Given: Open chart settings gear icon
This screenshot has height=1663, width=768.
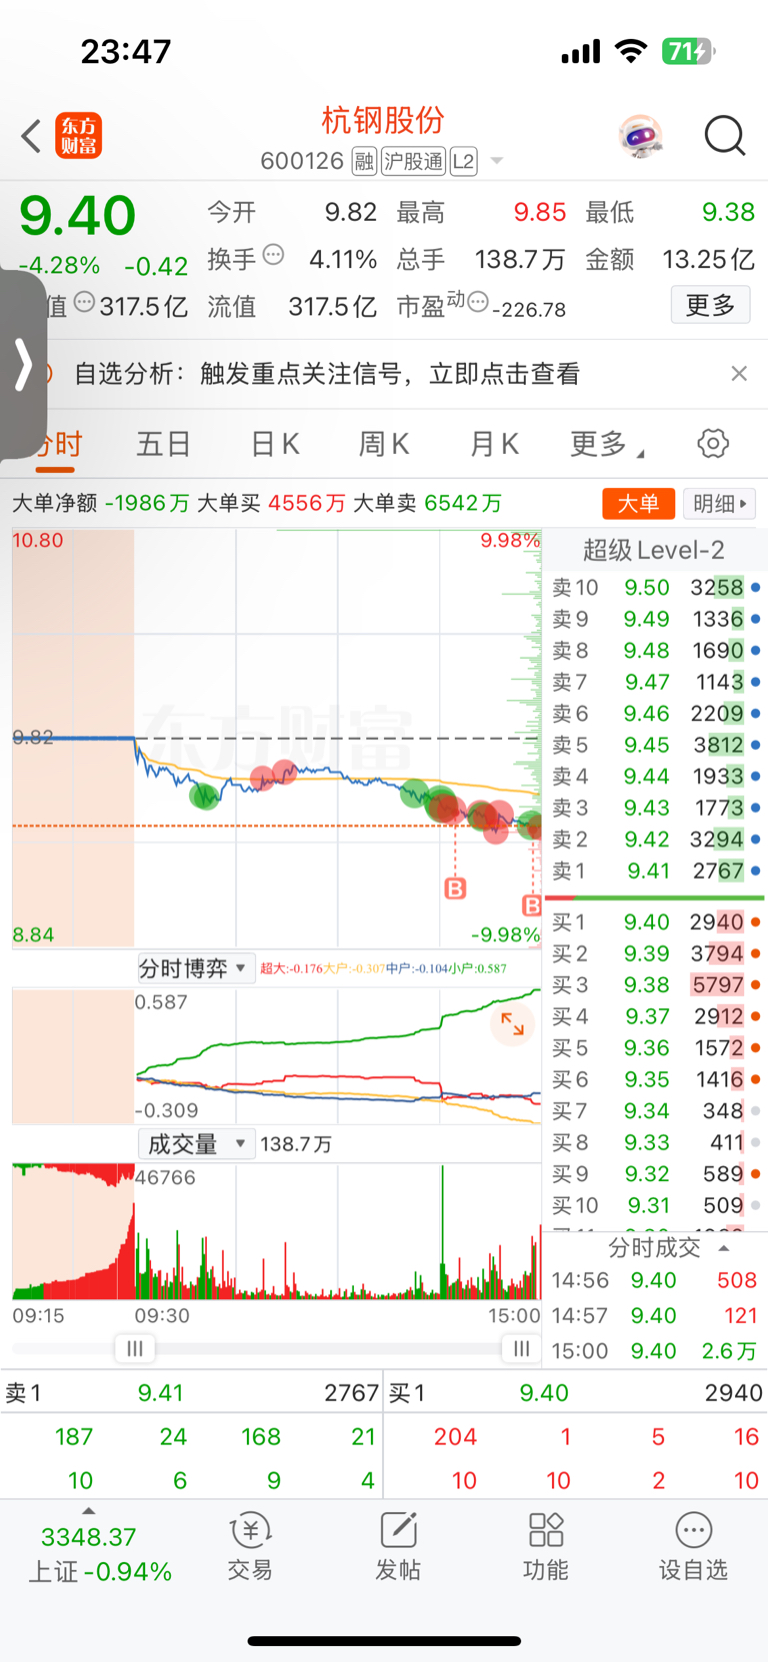Looking at the screenshot, I should click(x=713, y=443).
